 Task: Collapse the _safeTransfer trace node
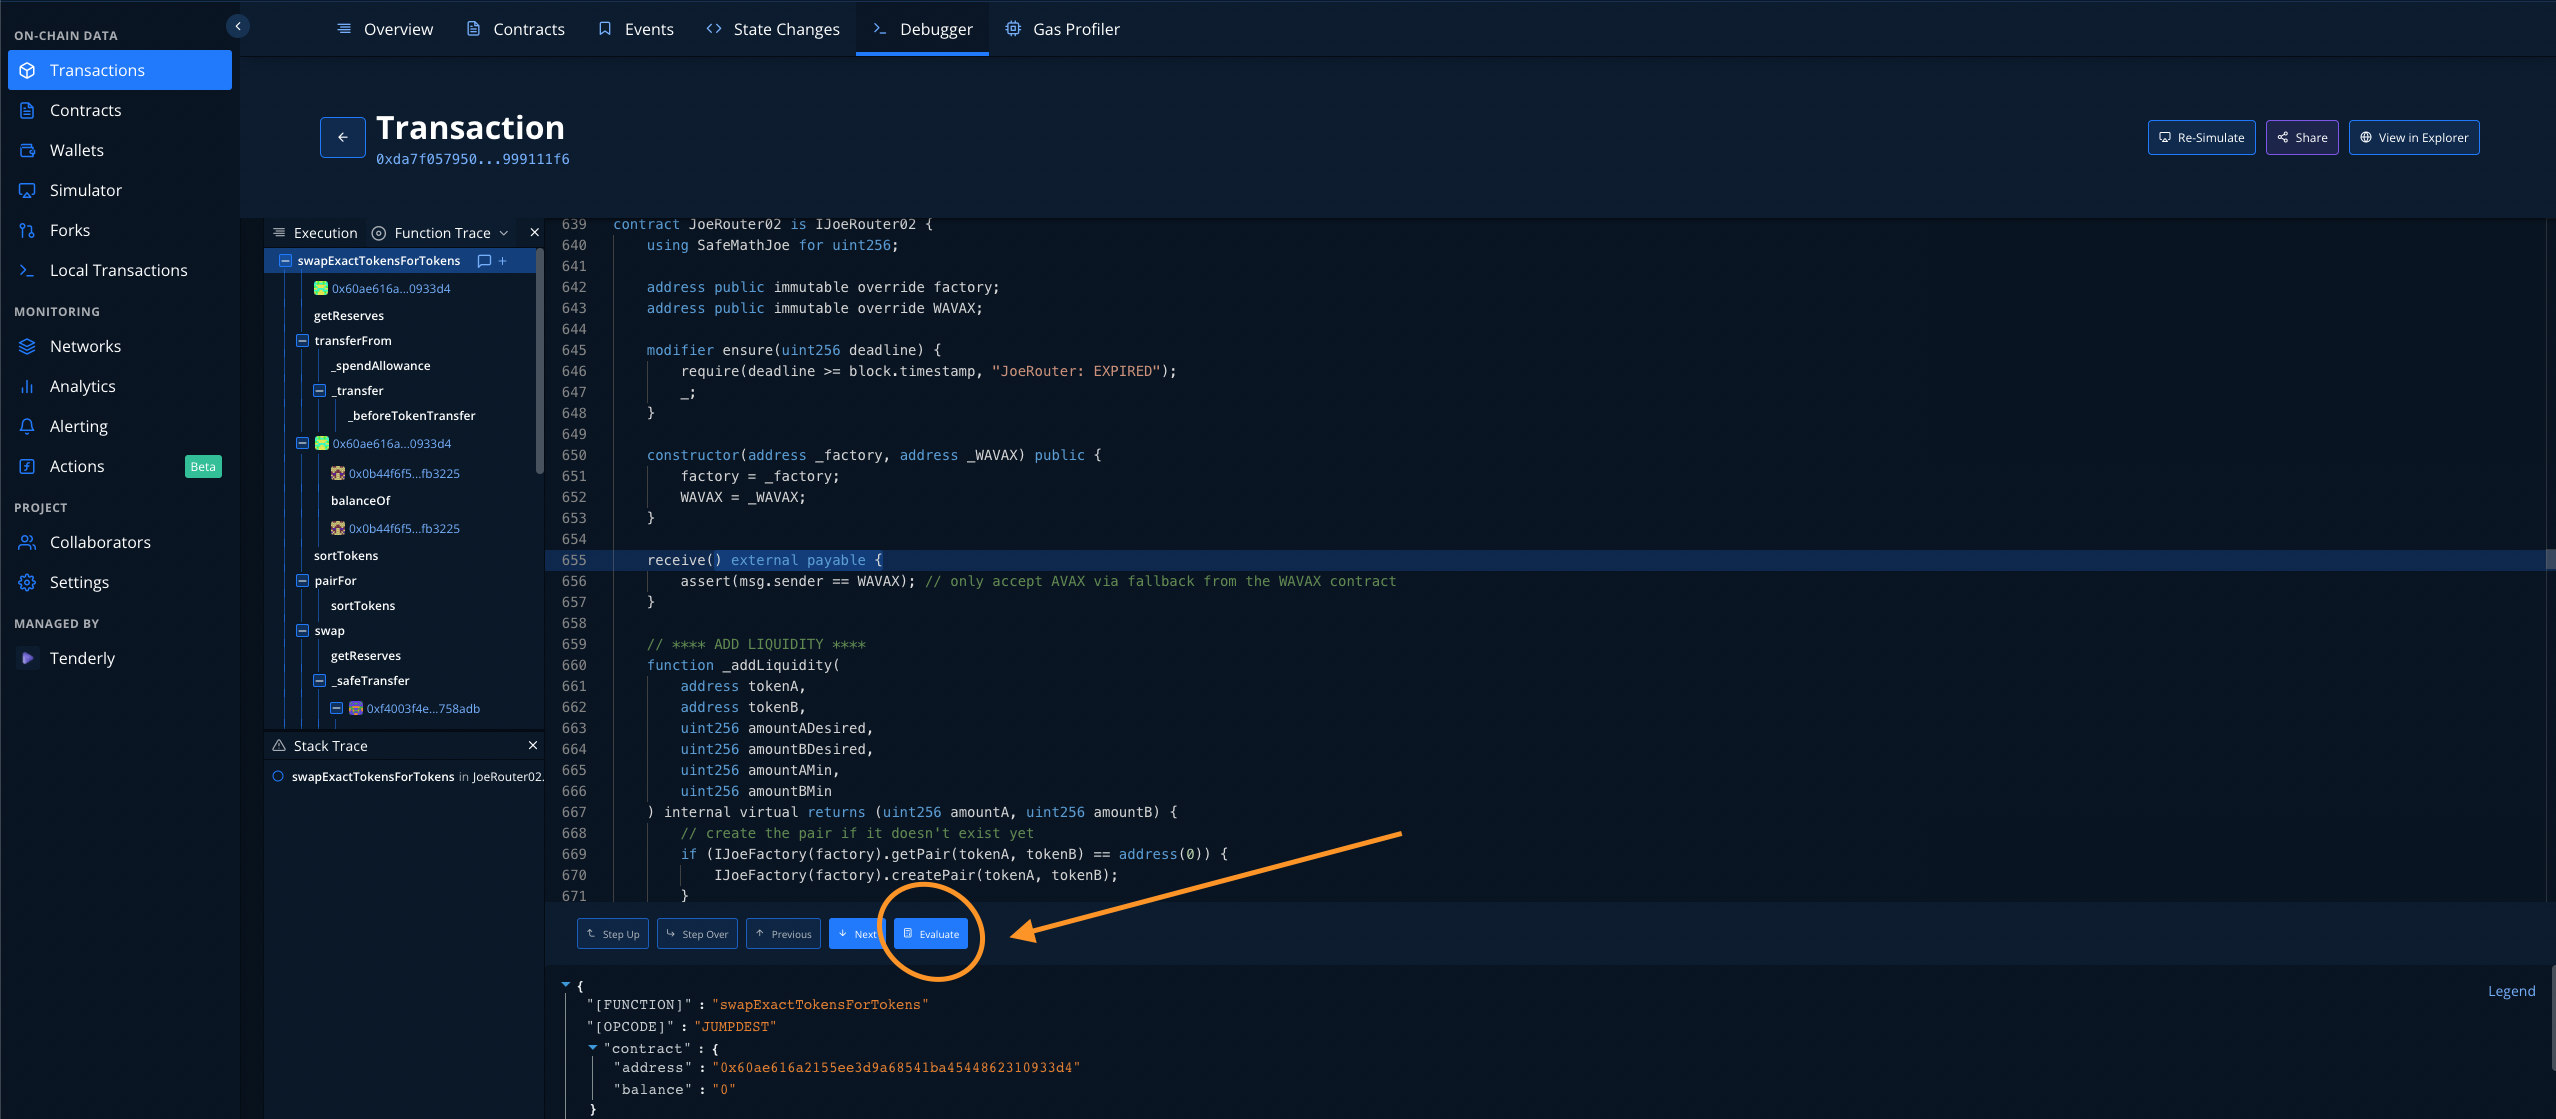pyautogui.click(x=320, y=681)
